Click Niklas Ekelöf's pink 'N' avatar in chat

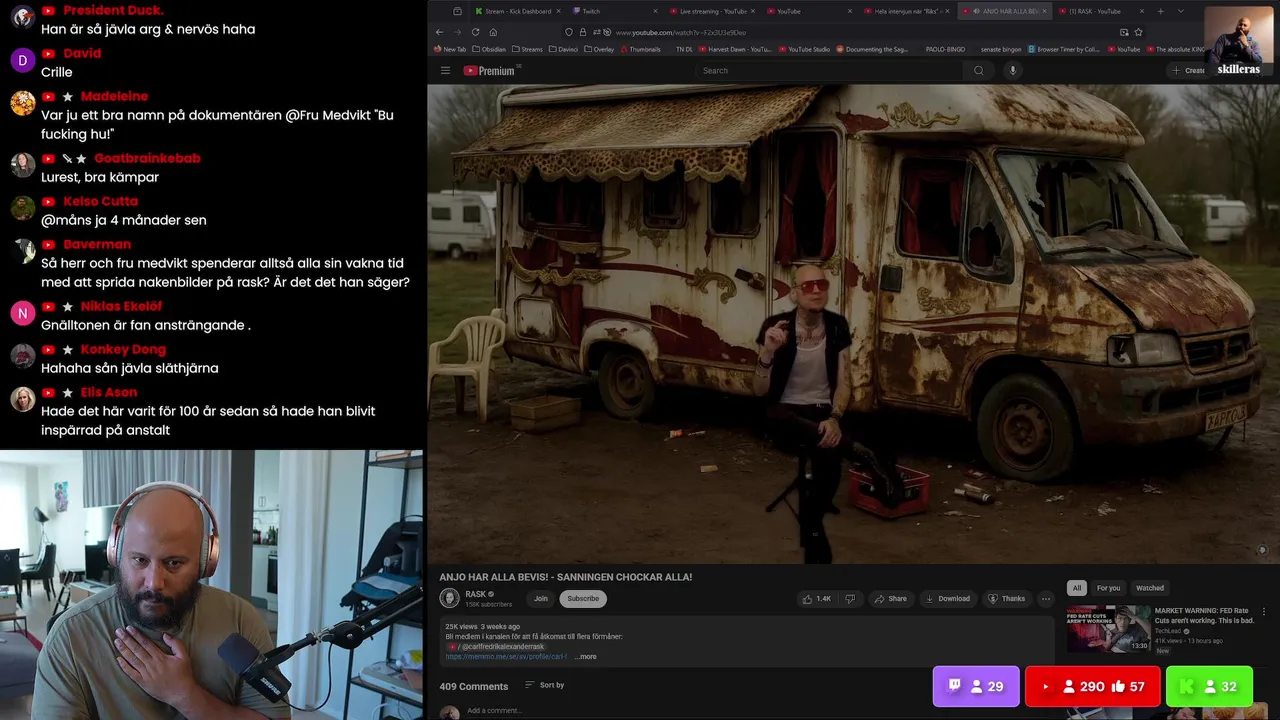23,314
